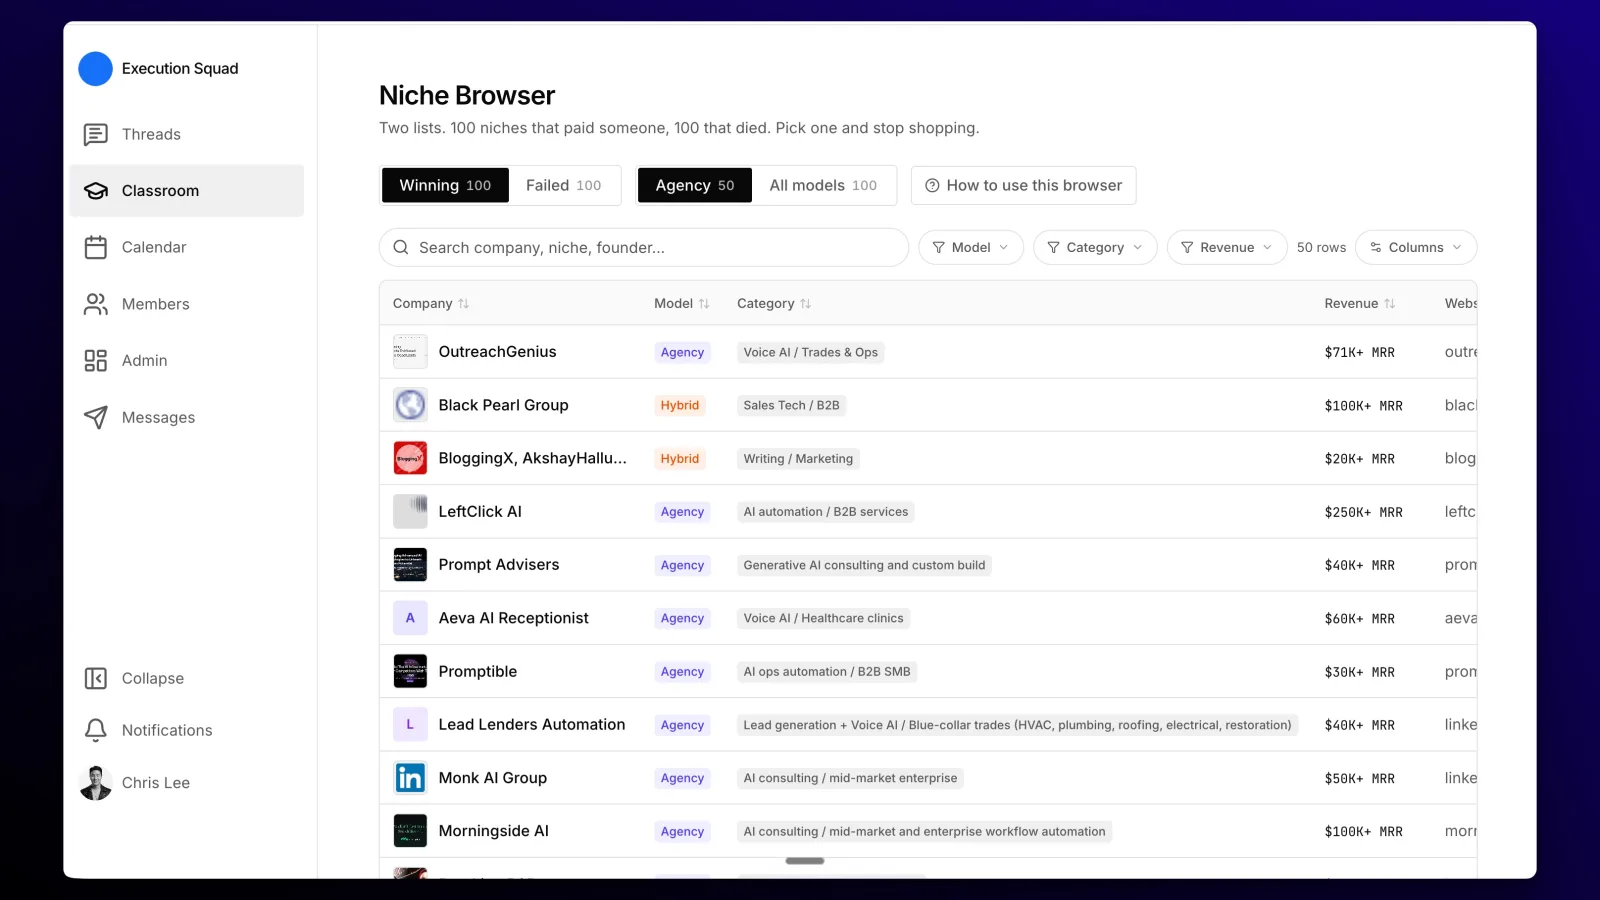Image resolution: width=1600 pixels, height=900 pixels.
Task: Click Sales Tech / B2B category tag
Action: click(791, 405)
